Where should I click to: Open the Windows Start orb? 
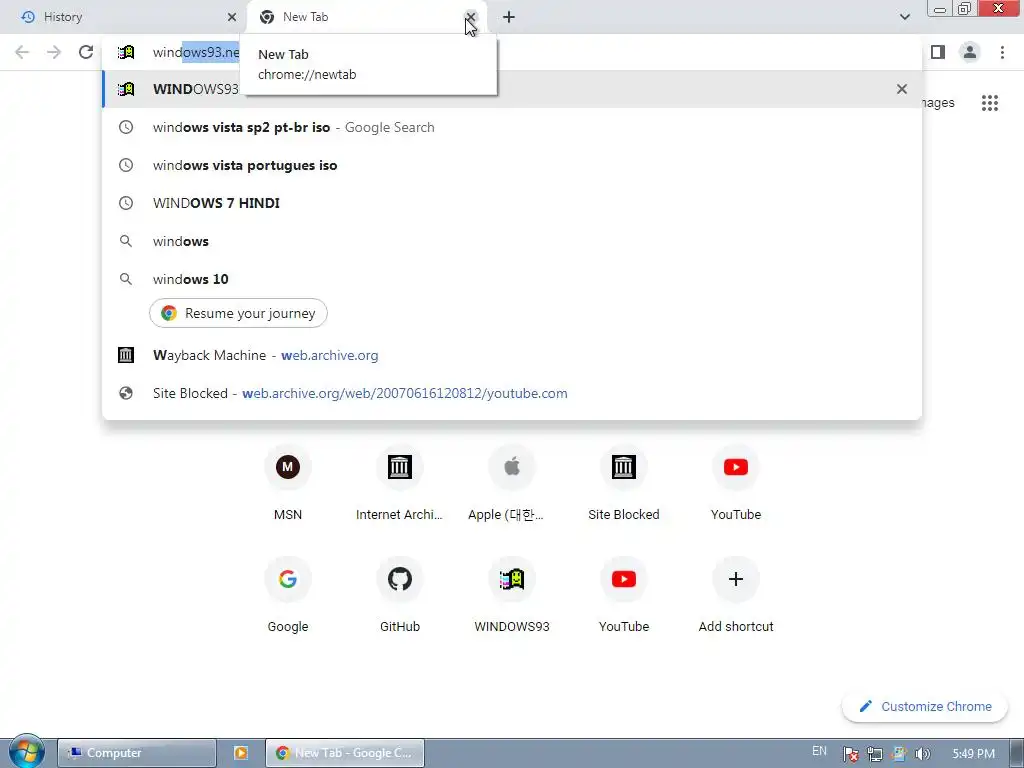(26, 752)
